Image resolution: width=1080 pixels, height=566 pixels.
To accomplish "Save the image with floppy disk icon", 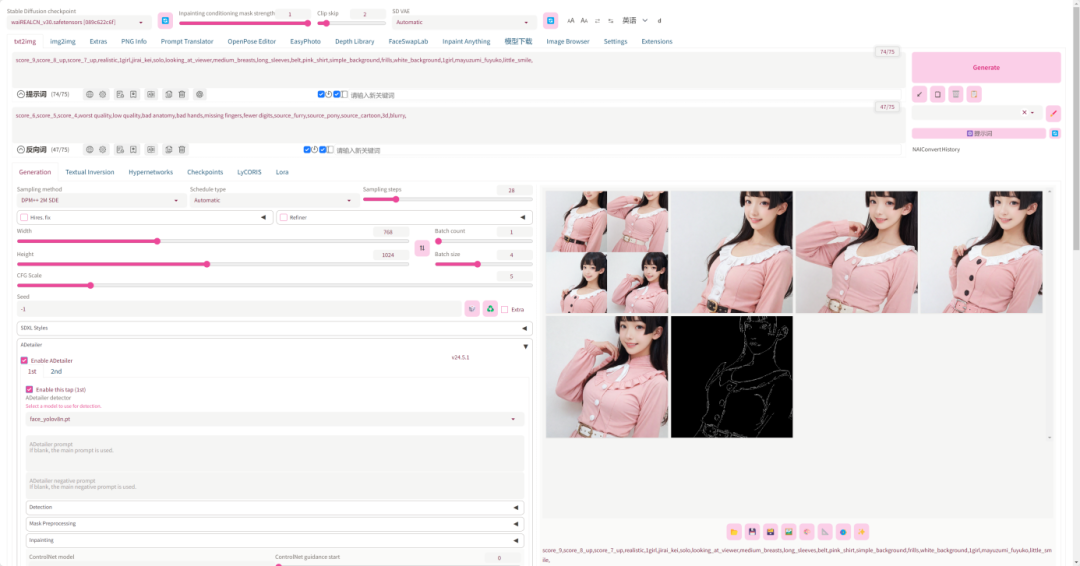I will pos(752,532).
